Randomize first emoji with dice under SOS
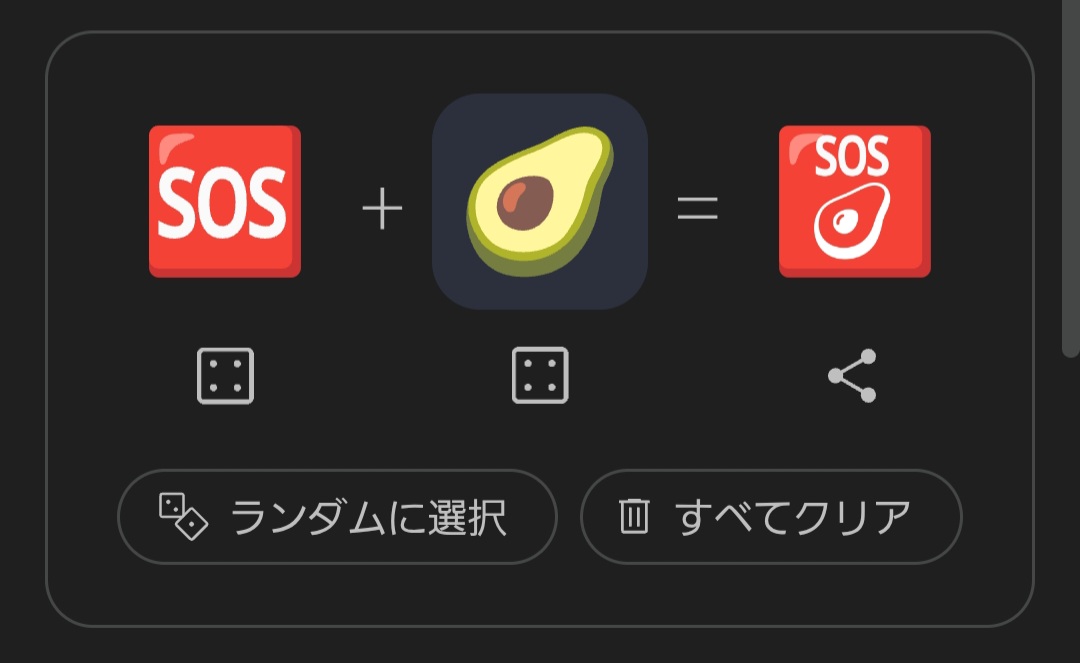Image resolution: width=1080 pixels, height=663 pixels. 225,376
